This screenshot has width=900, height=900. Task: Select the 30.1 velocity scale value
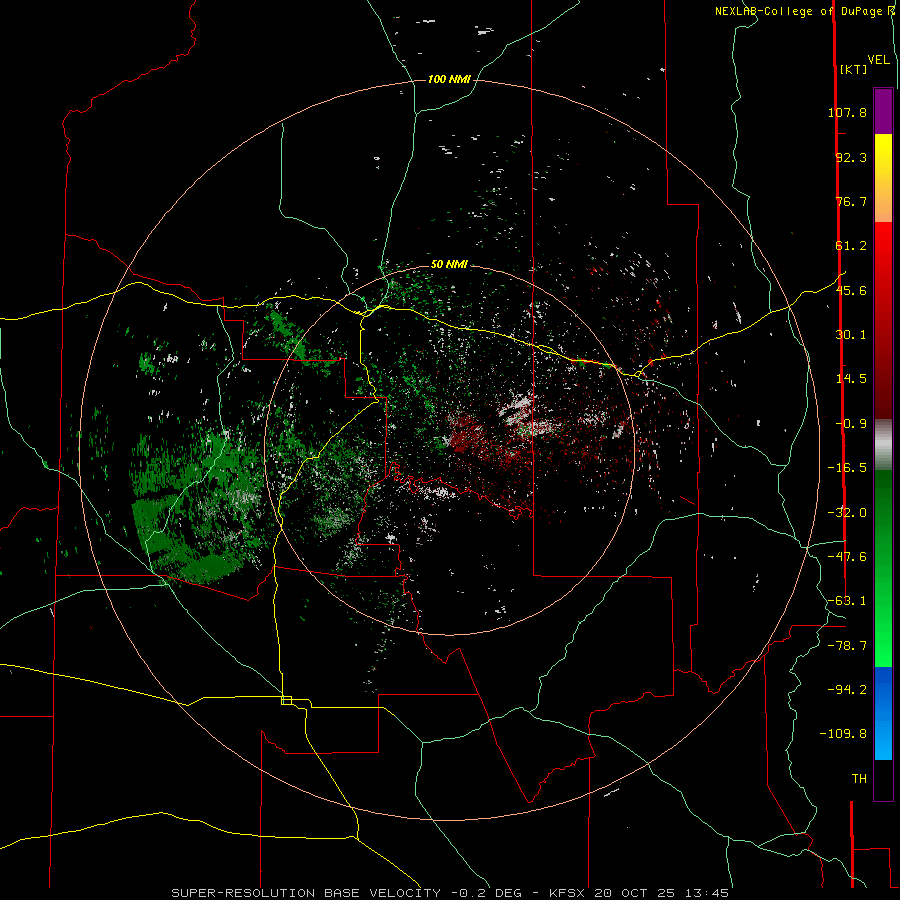[x=851, y=335]
